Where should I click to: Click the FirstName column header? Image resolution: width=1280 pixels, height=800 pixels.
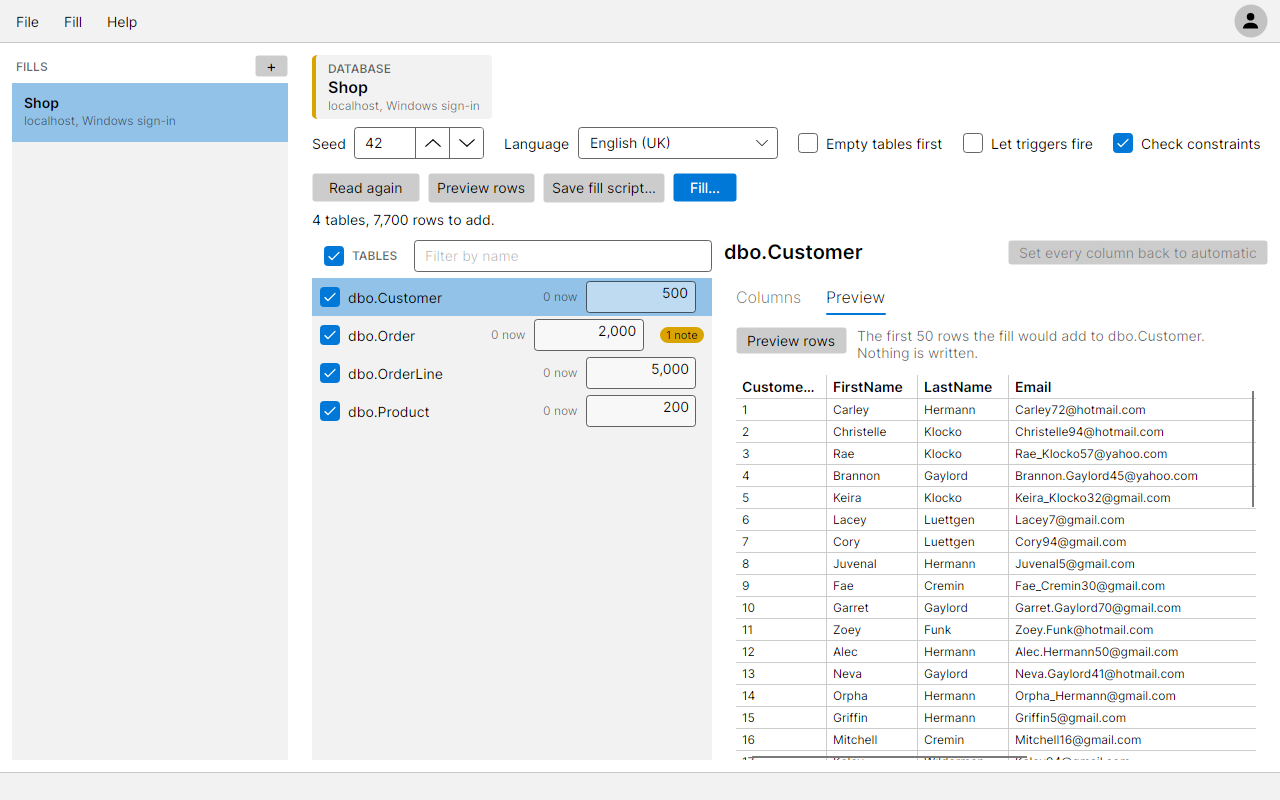(872, 387)
